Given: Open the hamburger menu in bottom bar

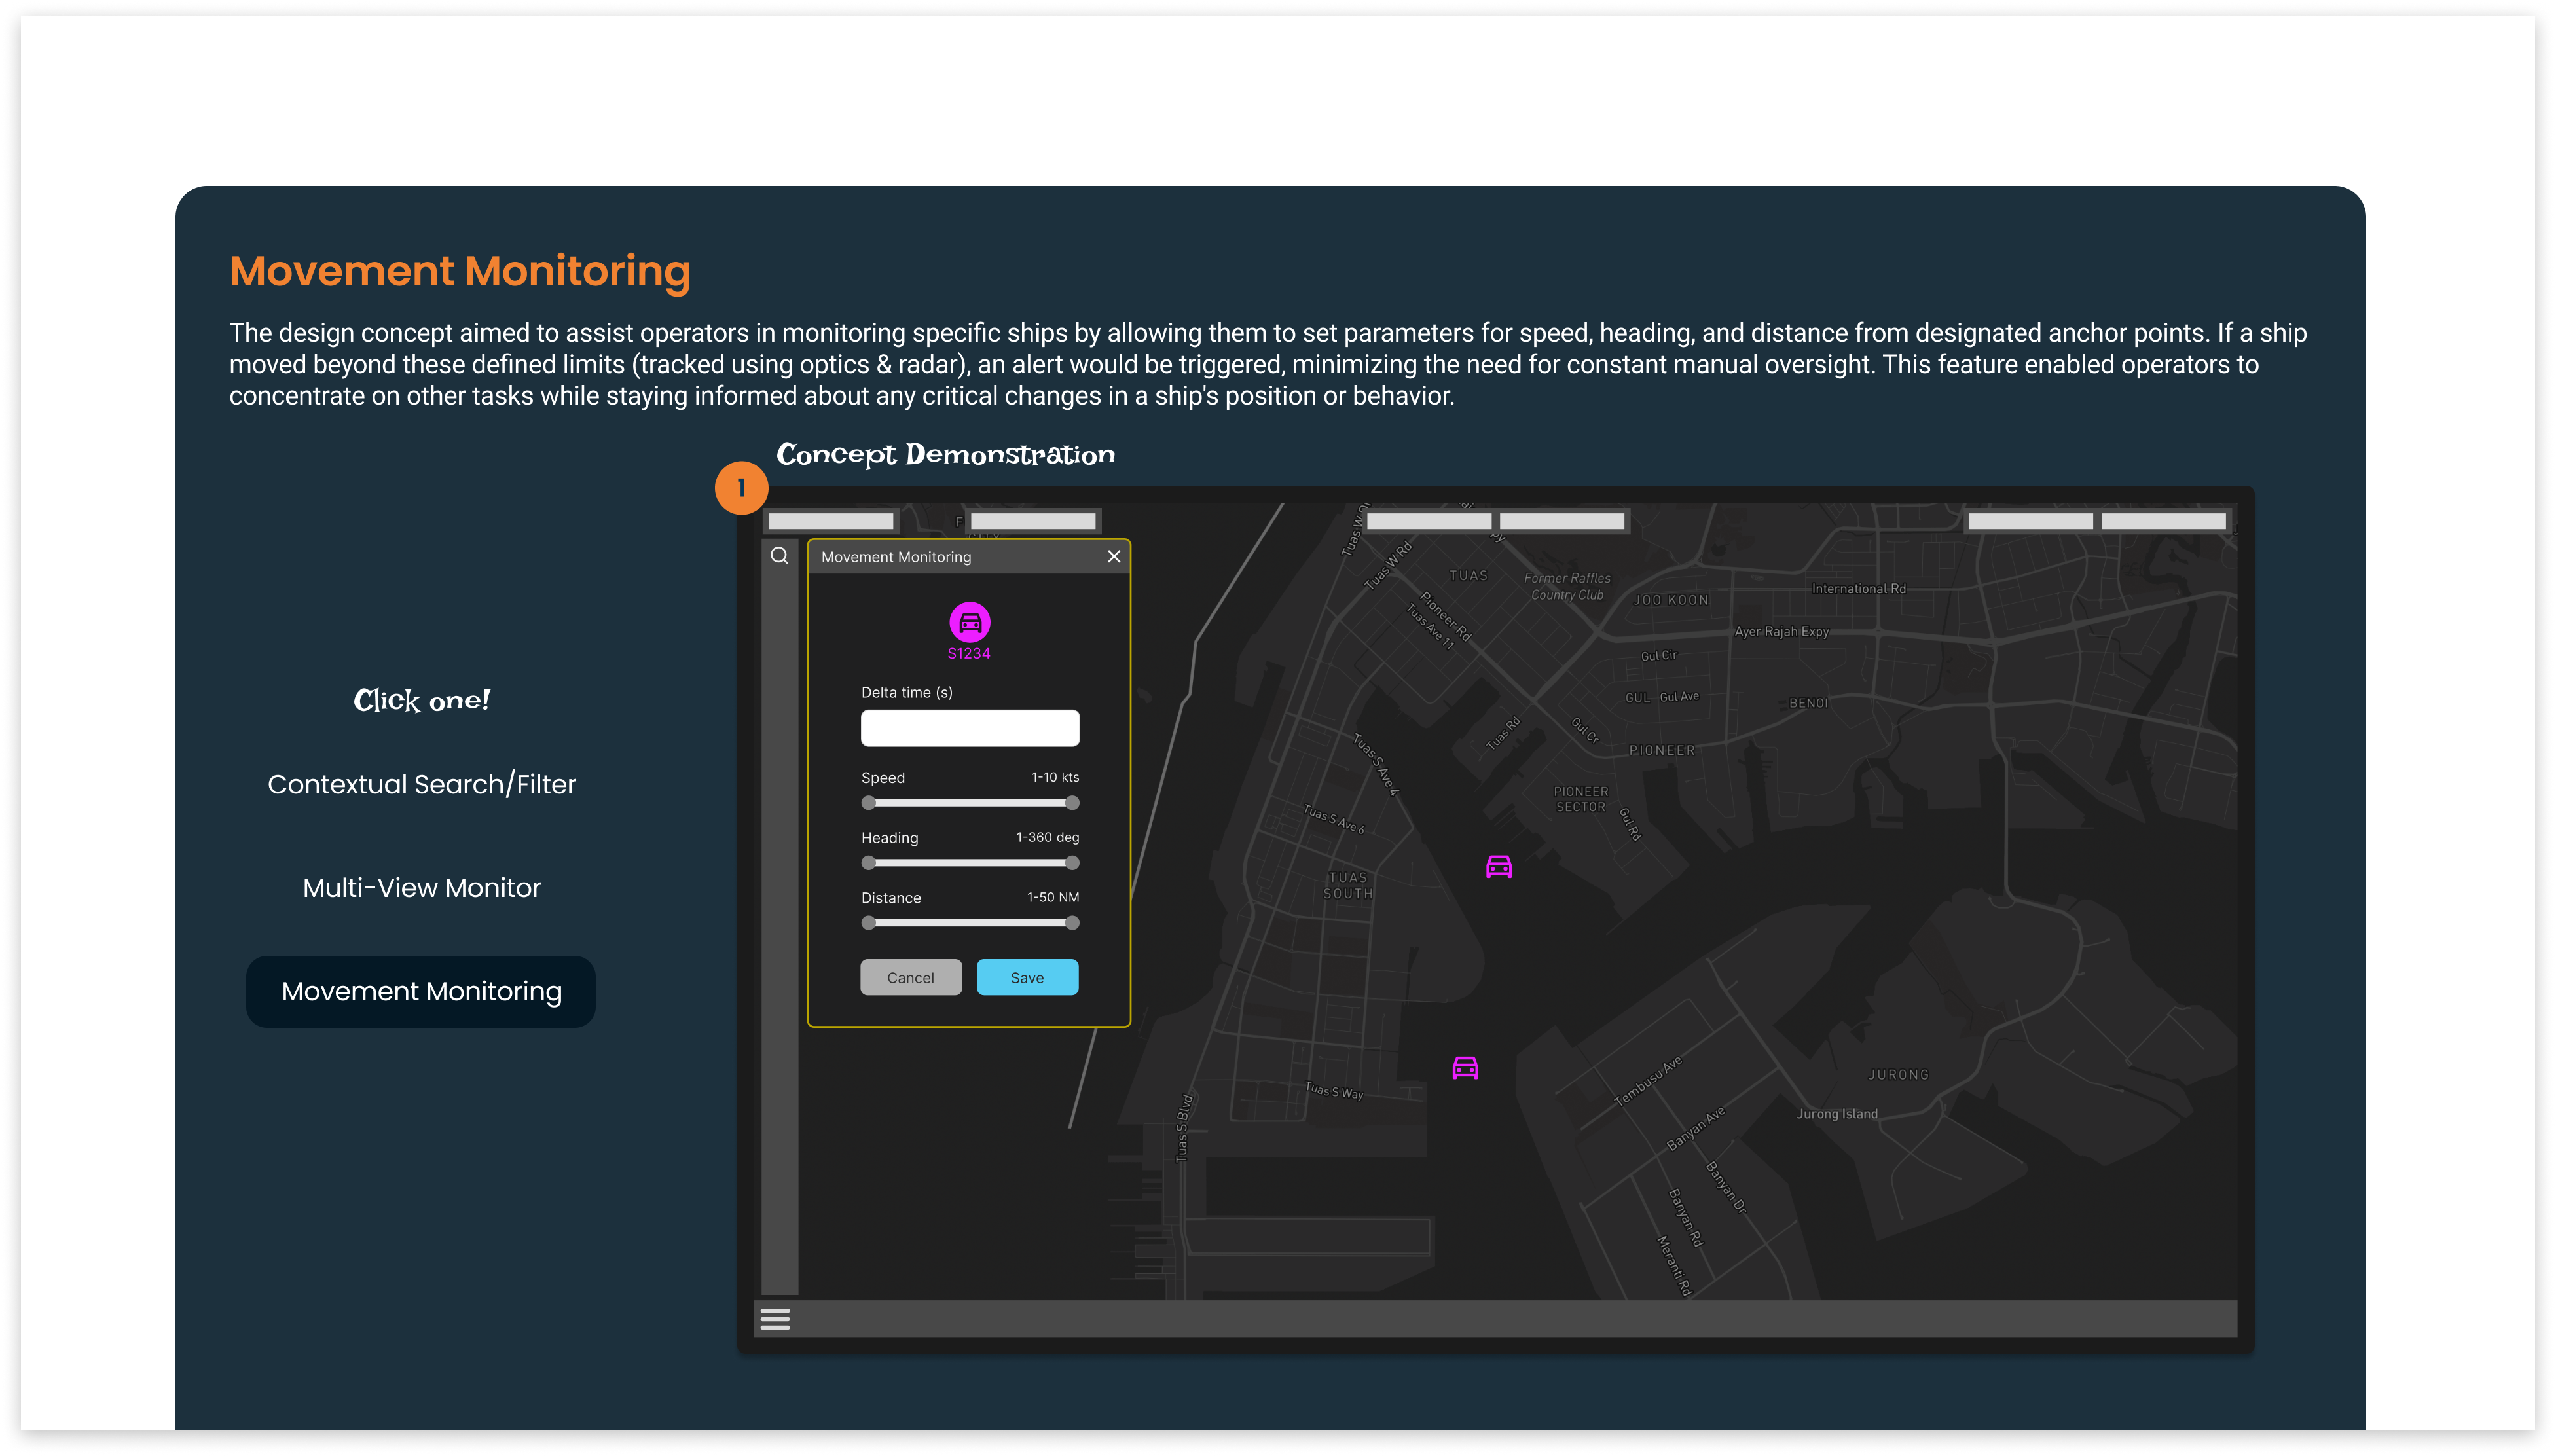Looking at the screenshot, I should pos(775,1319).
